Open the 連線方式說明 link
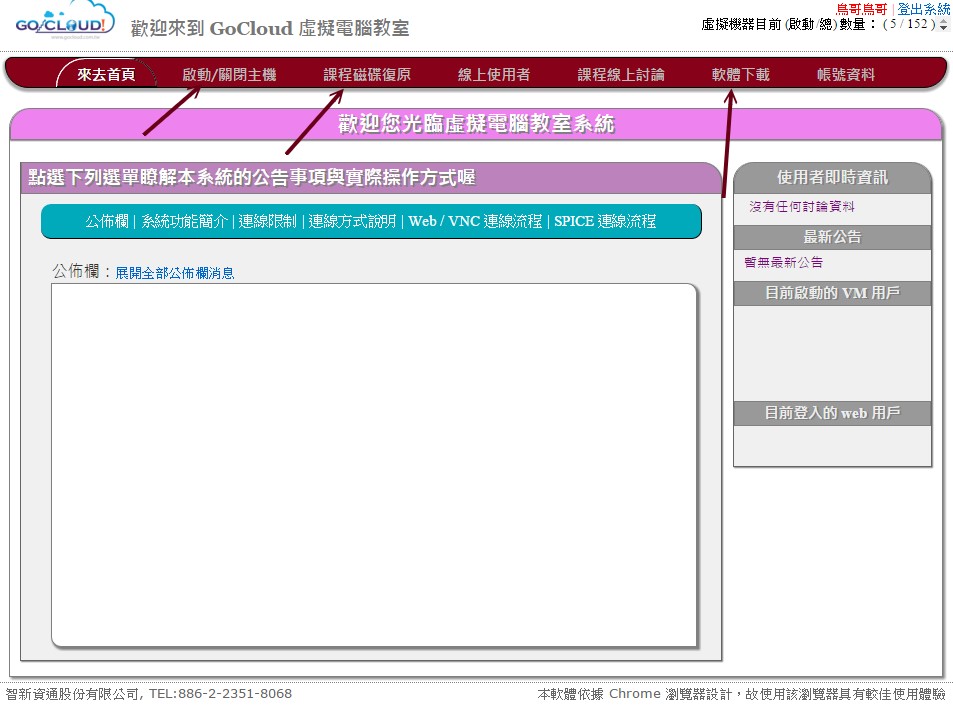The height and width of the screenshot is (708, 953). pyautogui.click(x=352, y=222)
